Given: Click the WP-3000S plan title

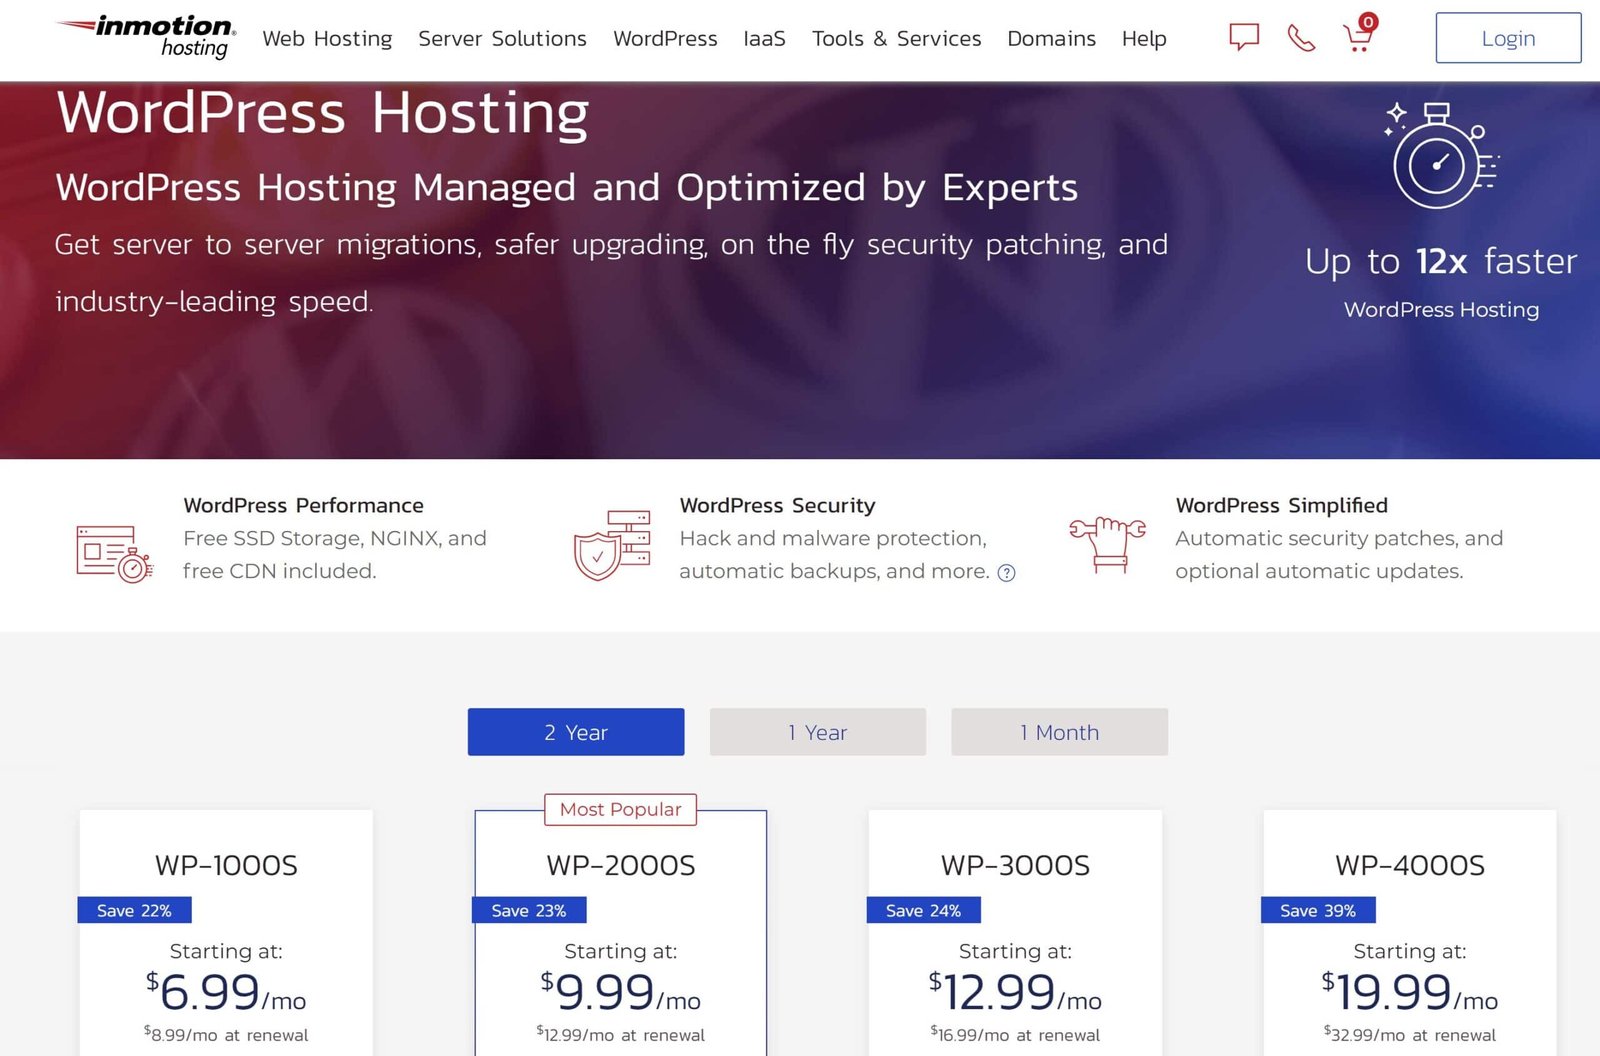Looking at the screenshot, I should [x=1015, y=865].
